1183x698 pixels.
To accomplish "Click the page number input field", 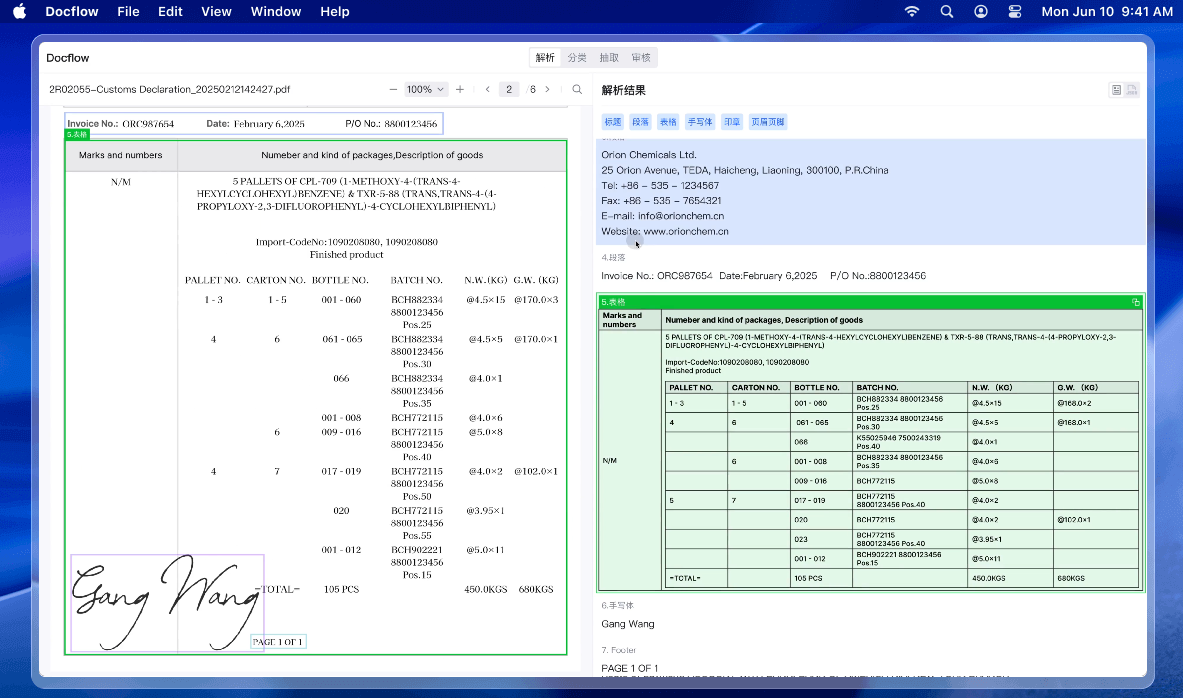I will (x=509, y=89).
